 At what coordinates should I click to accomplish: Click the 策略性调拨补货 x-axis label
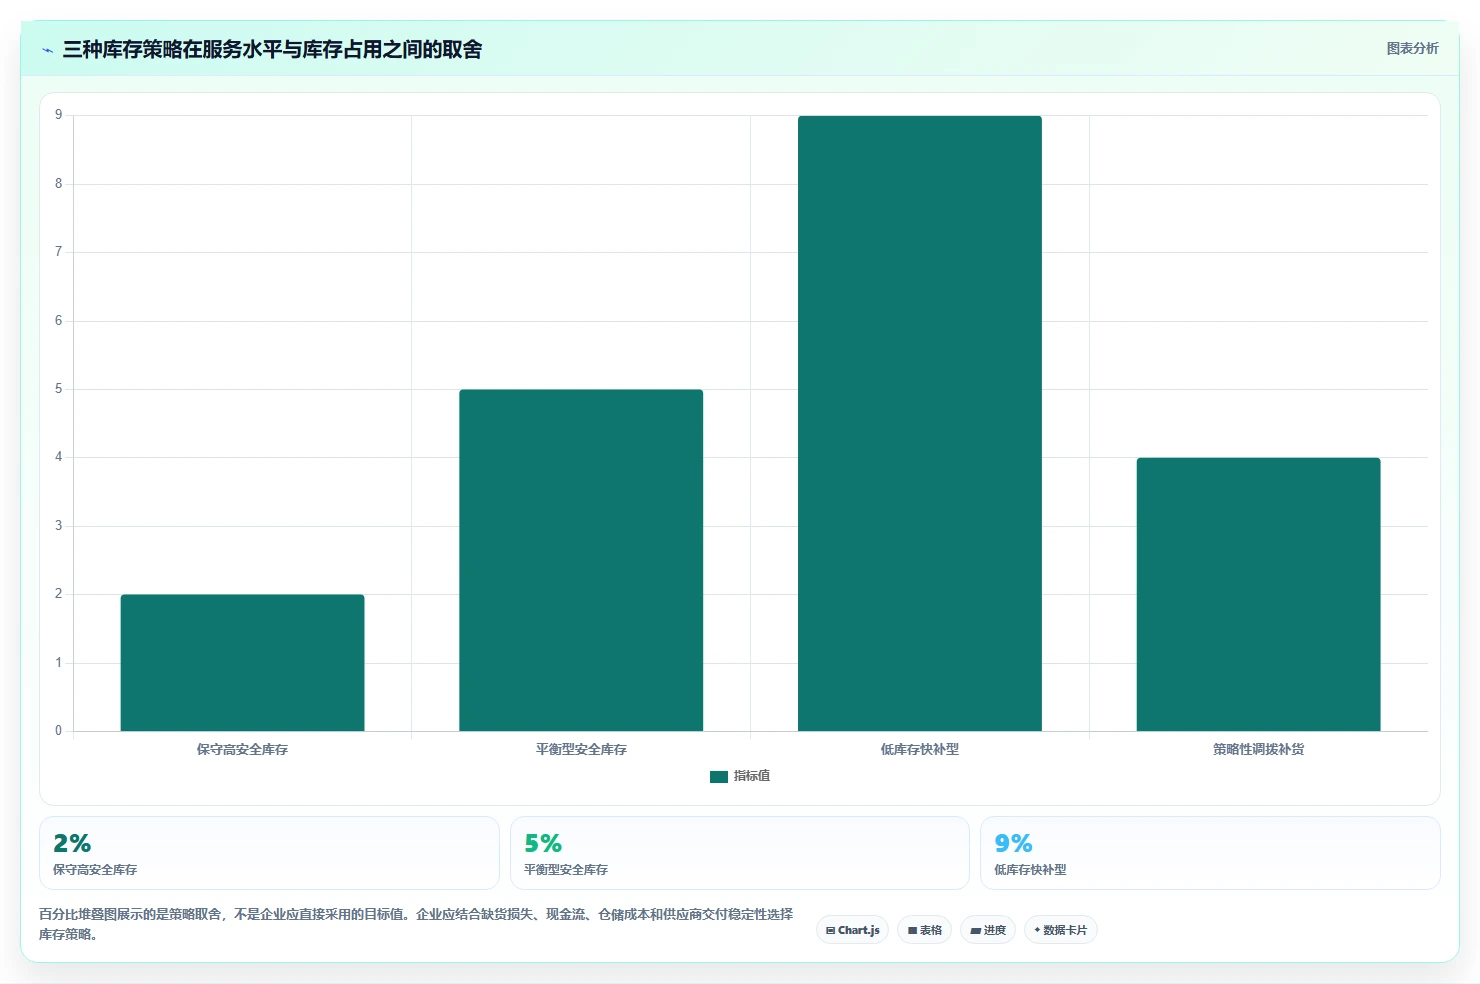tap(1258, 749)
